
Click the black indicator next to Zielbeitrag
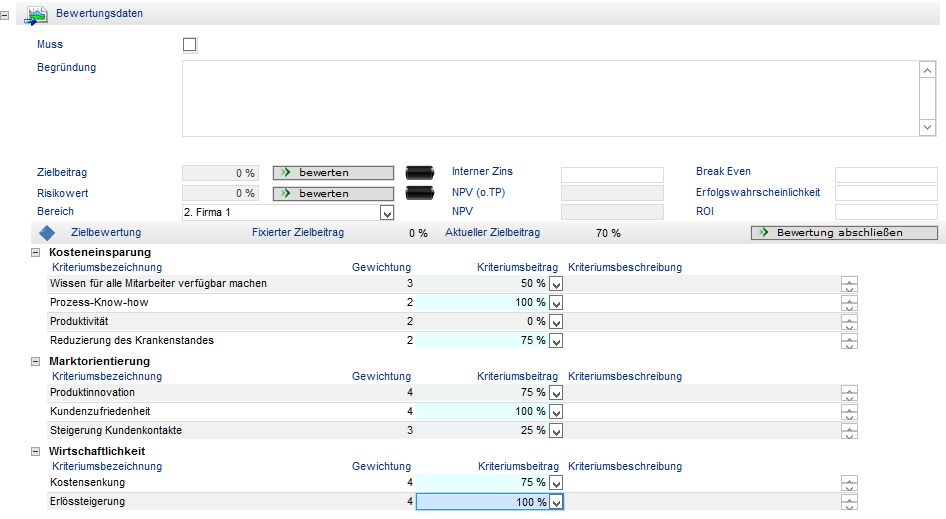click(x=420, y=173)
